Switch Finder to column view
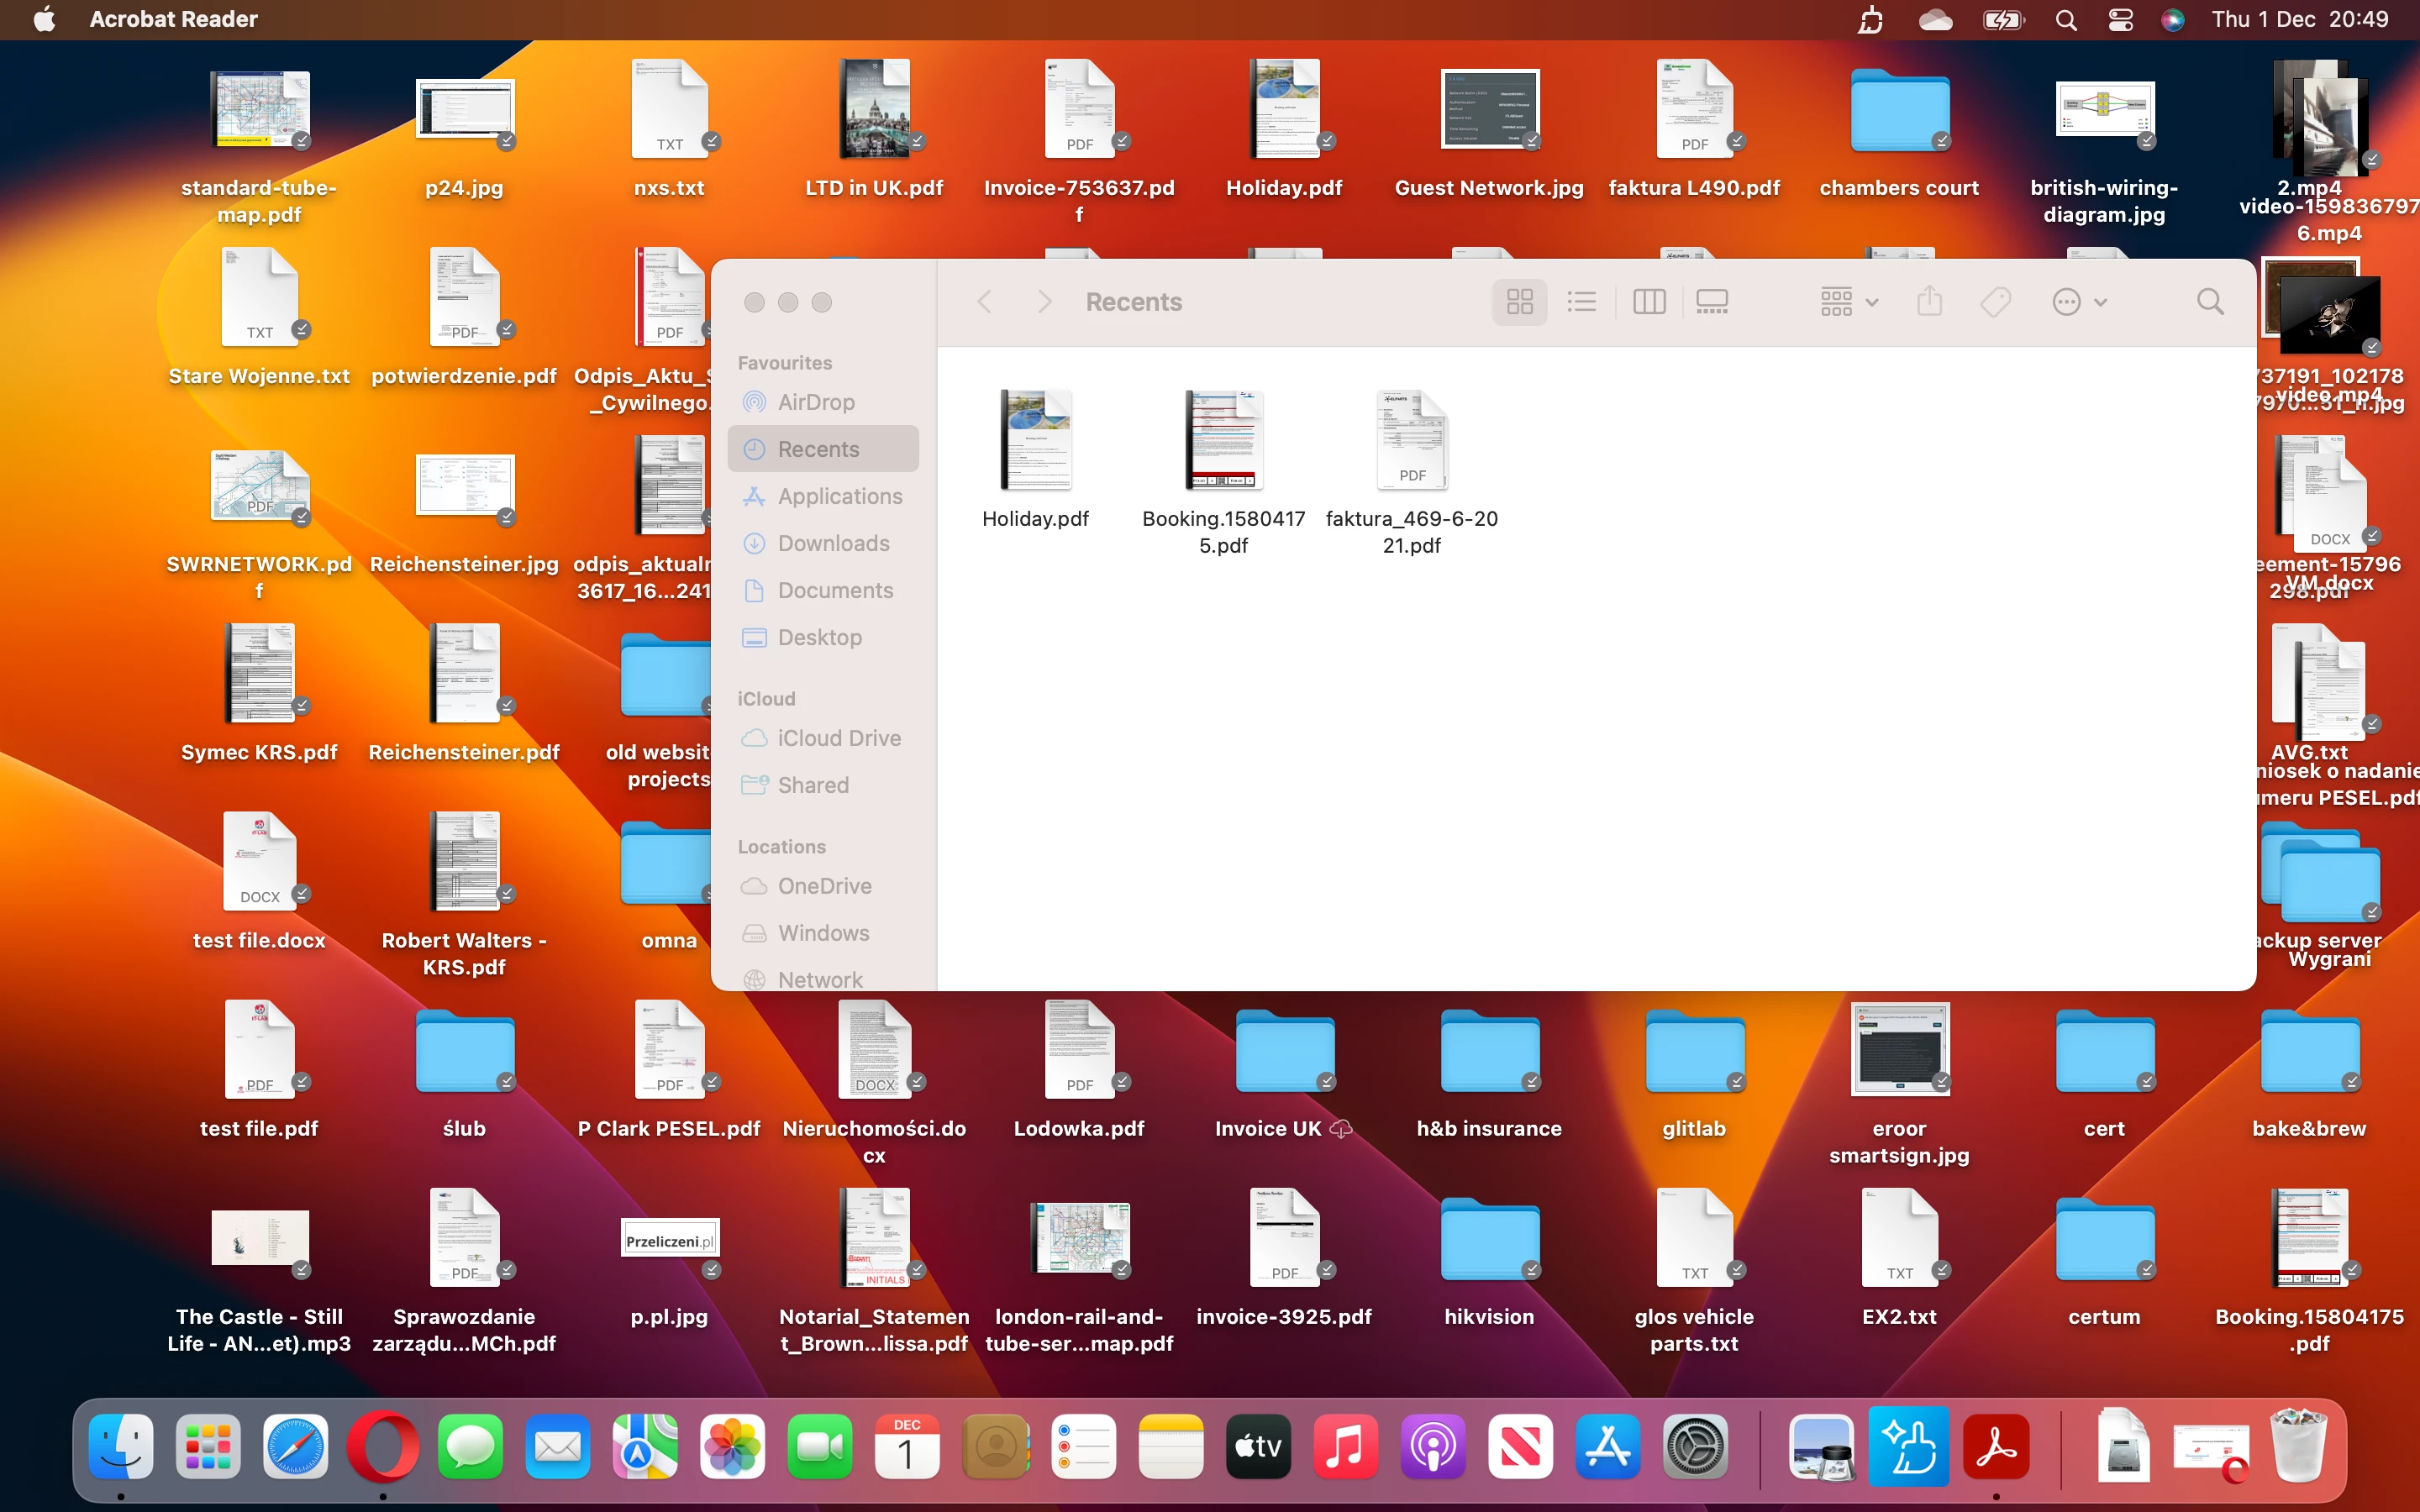 point(1649,302)
